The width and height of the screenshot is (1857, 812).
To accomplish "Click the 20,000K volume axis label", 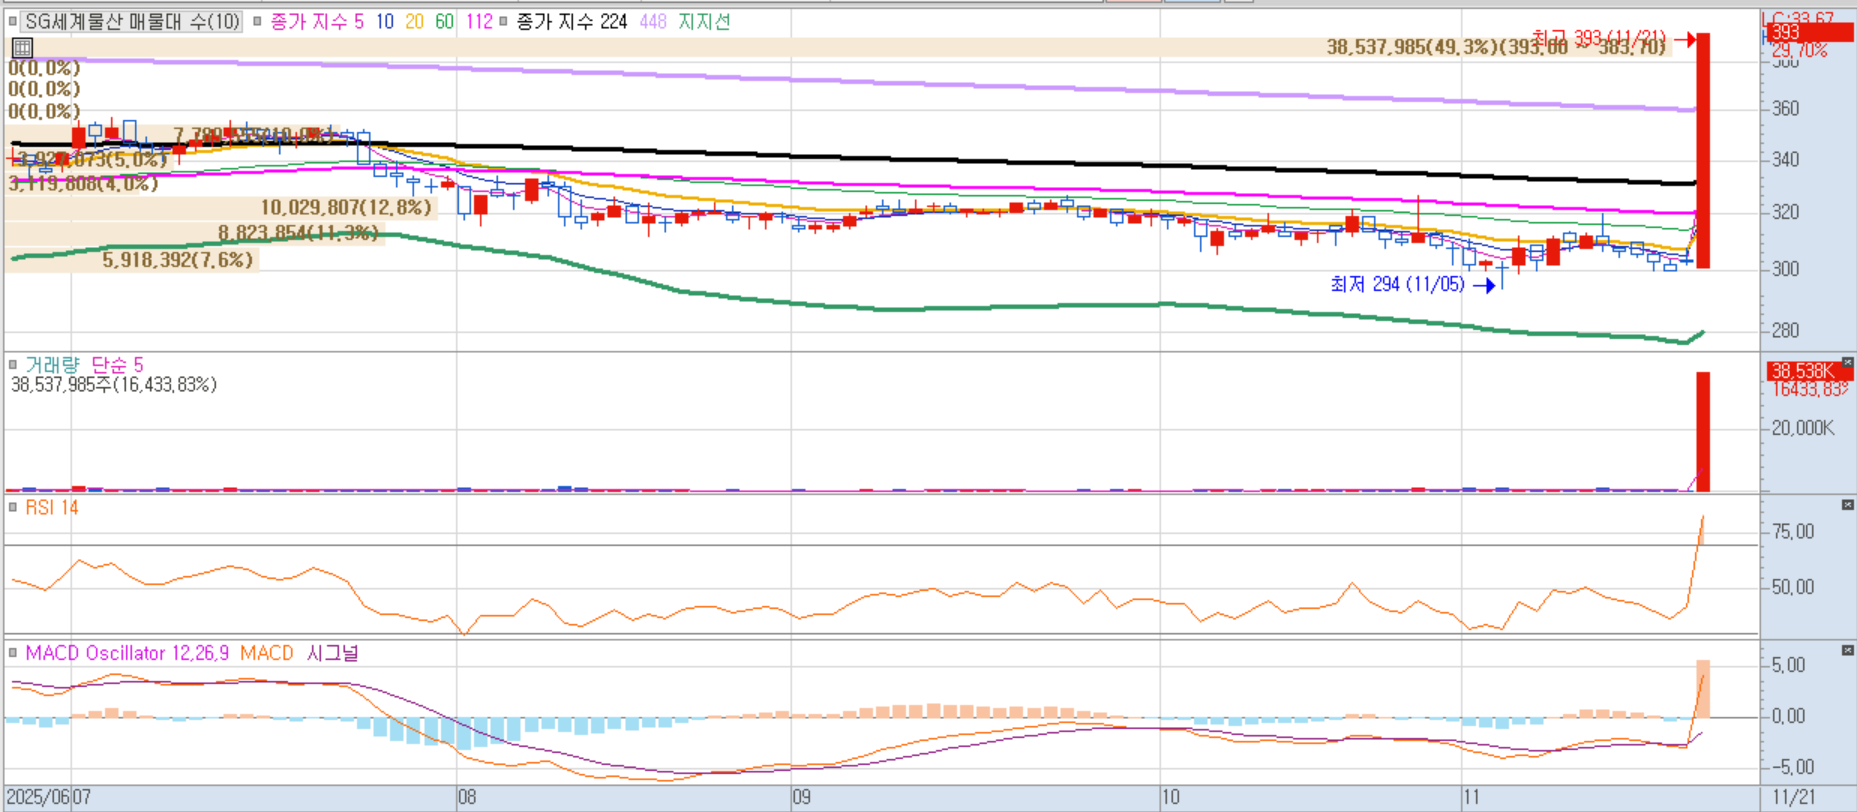I will coord(1803,428).
